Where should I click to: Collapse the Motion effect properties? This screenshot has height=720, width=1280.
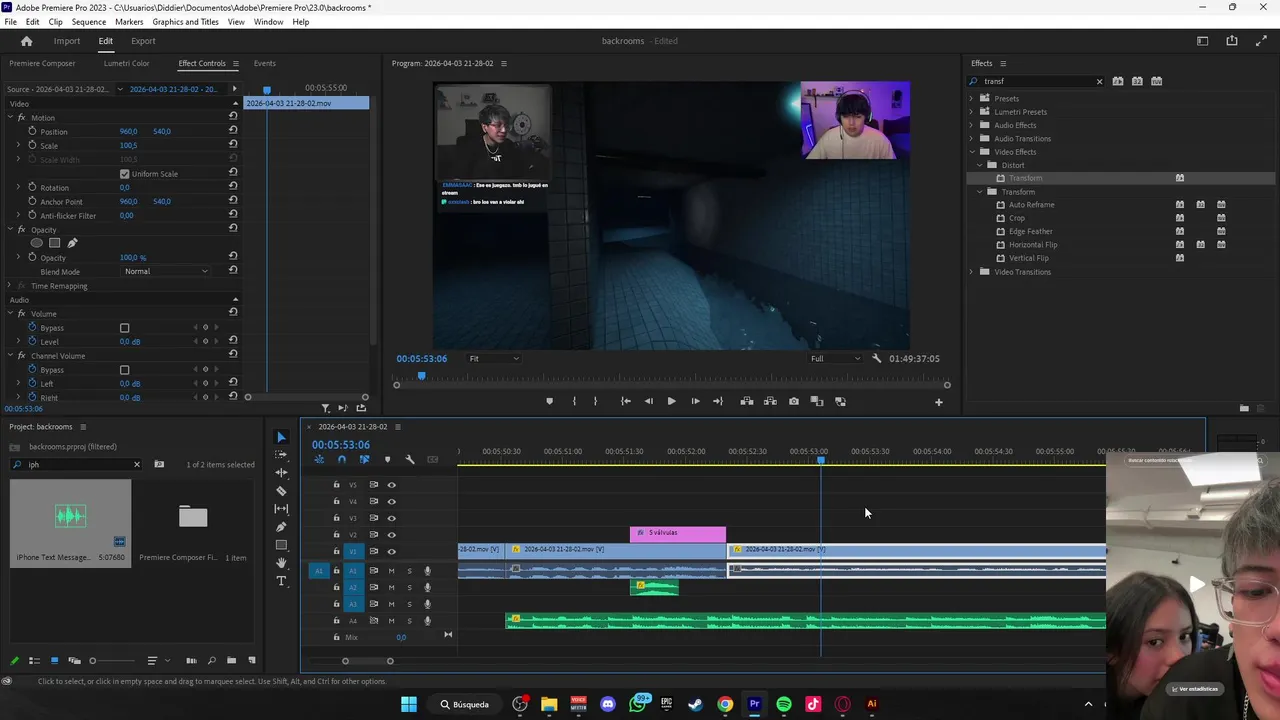[10, 118]
